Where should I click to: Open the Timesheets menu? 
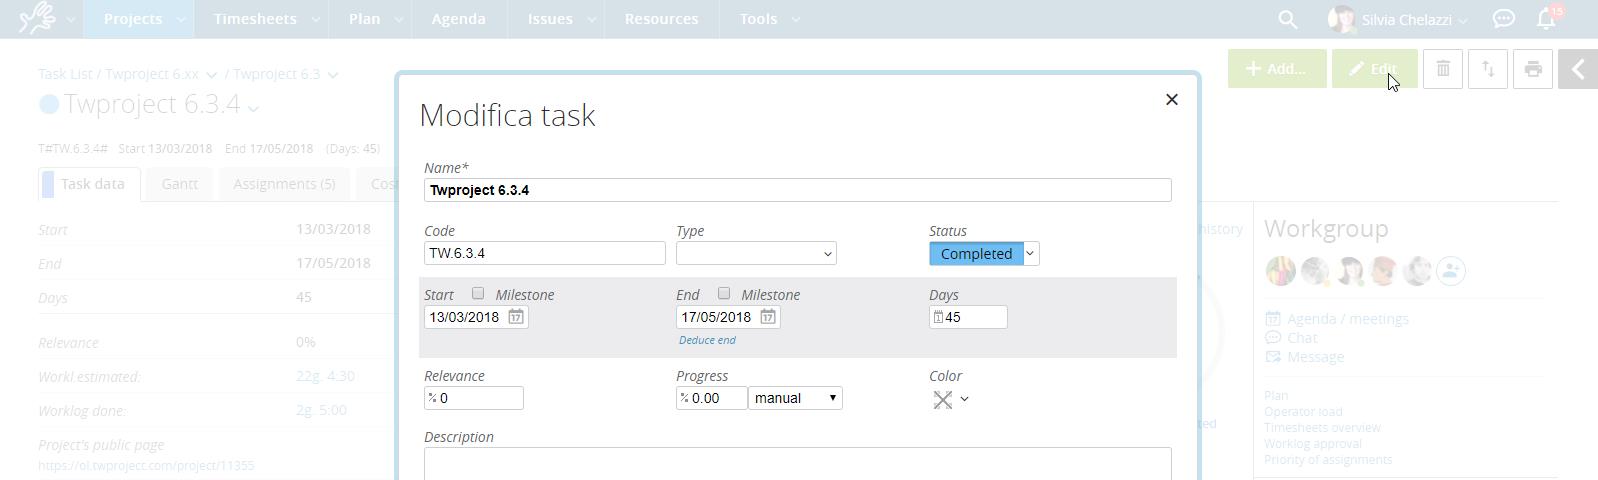coord(255,19)
